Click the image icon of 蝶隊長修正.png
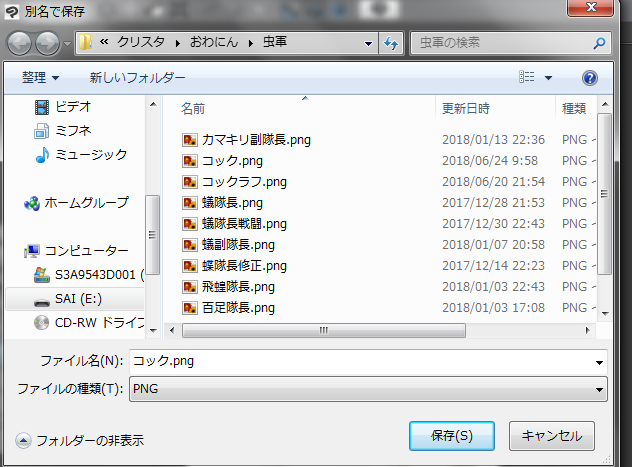This screenshot has width=632, height=467. pyautogui.click(x=190, y=266)
